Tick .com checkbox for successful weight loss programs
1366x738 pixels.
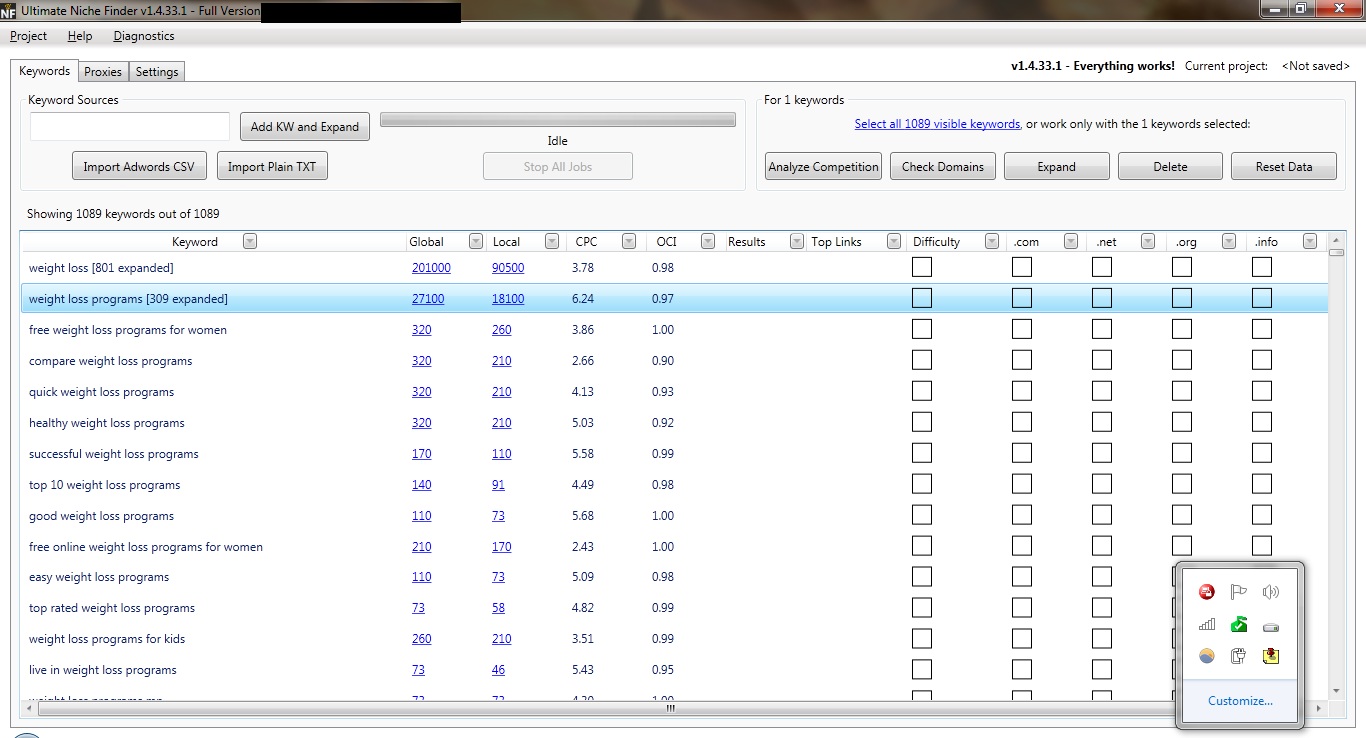1022,453
